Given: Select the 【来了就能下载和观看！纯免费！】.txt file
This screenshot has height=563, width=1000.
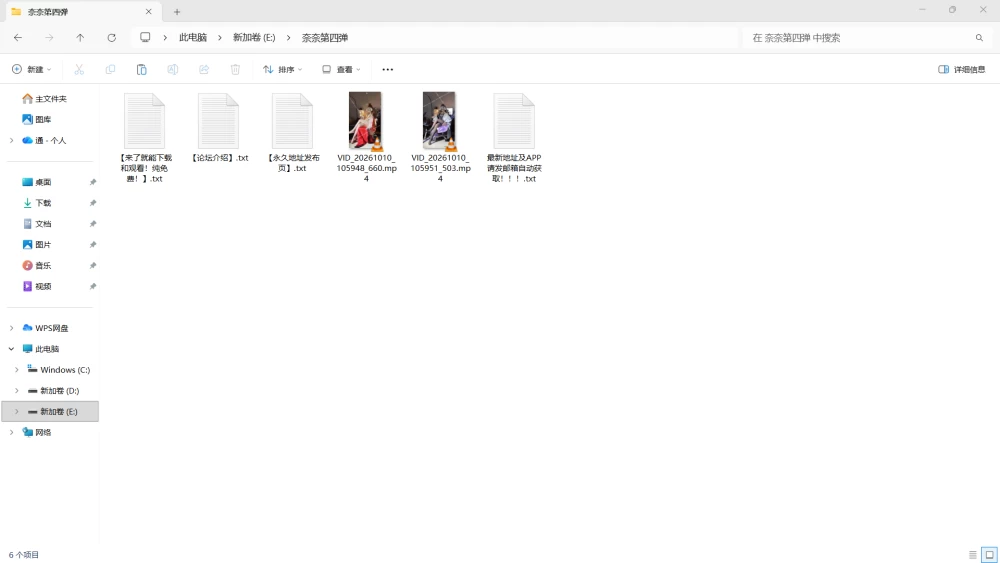Looking at the screenshot, I should pyautogui.click(x=145, y=138).
